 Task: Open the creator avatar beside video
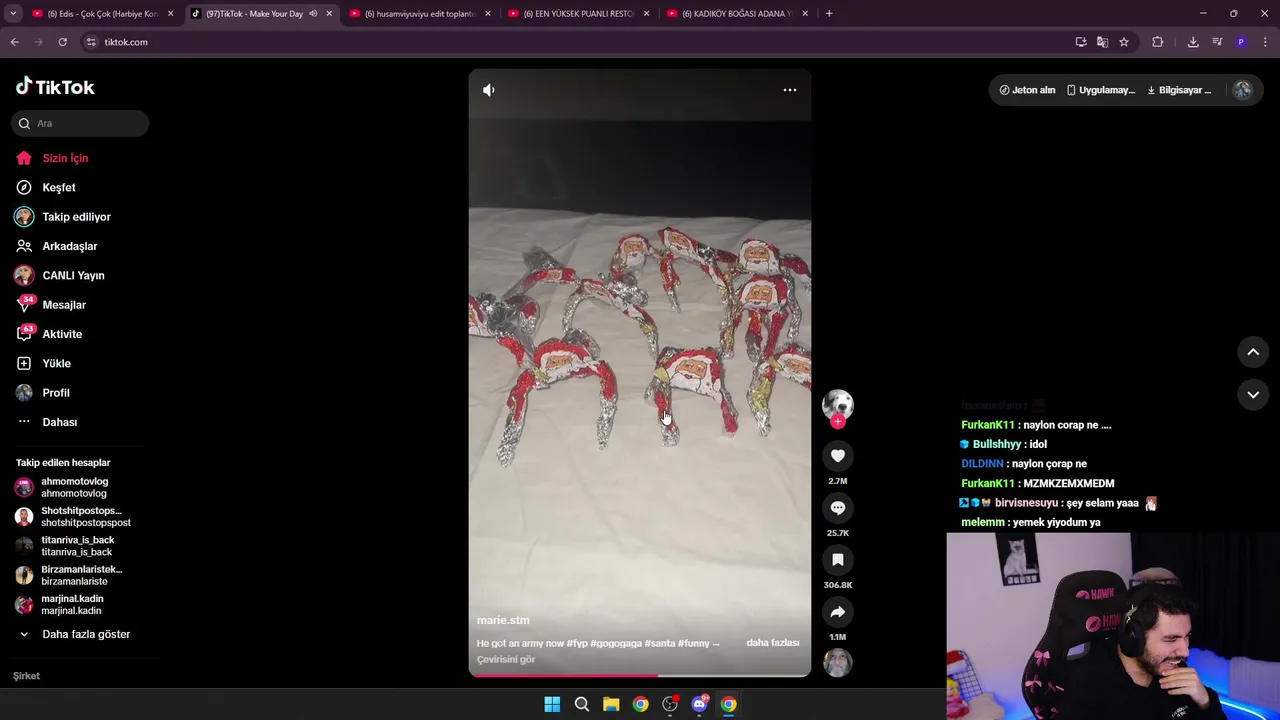click(837, 404)
